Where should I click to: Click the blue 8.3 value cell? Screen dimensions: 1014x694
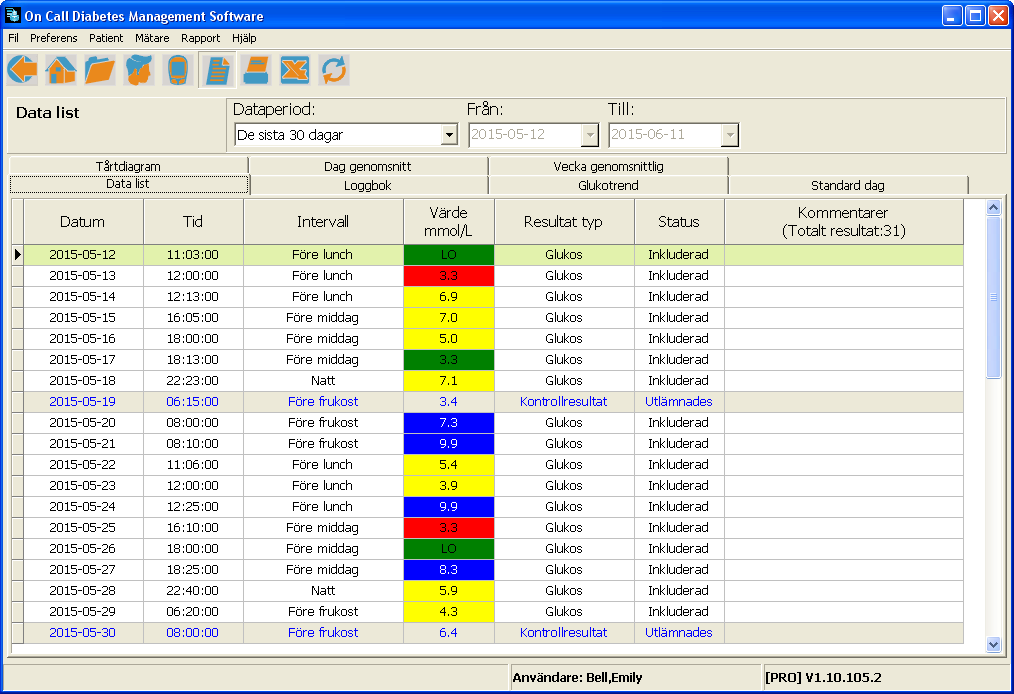(x=449, y=570)
